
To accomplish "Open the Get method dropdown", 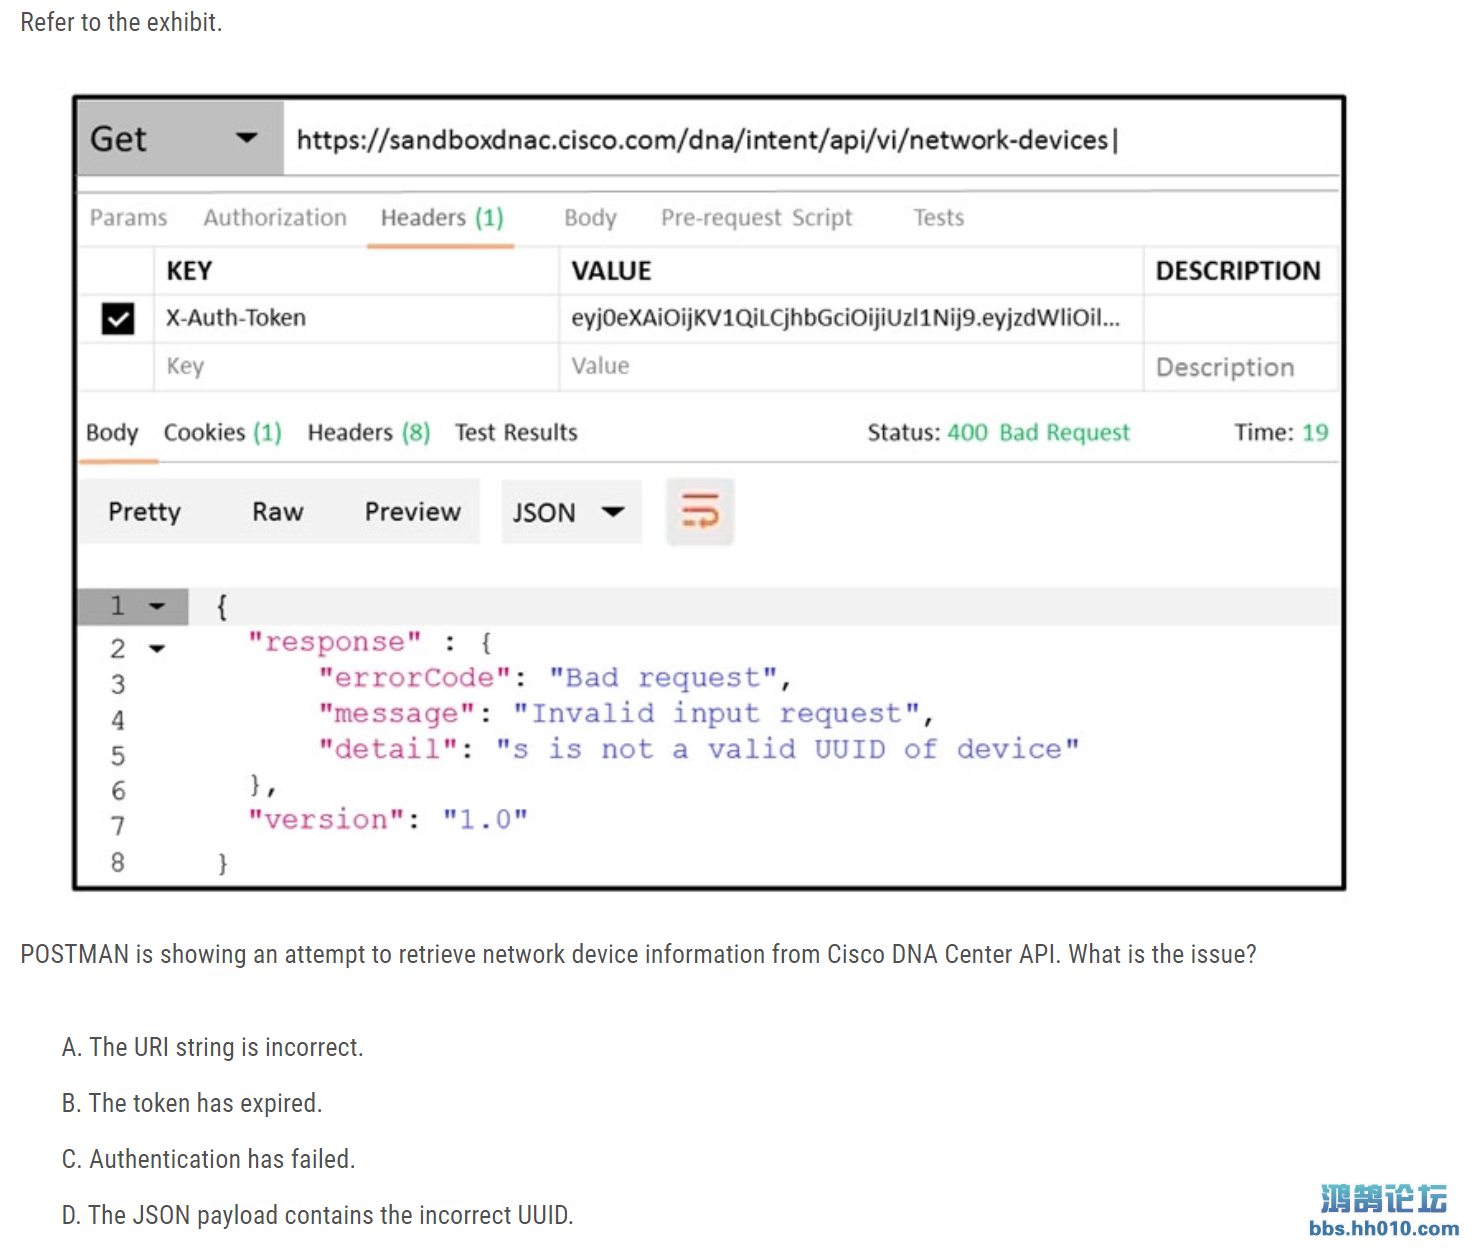I will pos(181,138).
